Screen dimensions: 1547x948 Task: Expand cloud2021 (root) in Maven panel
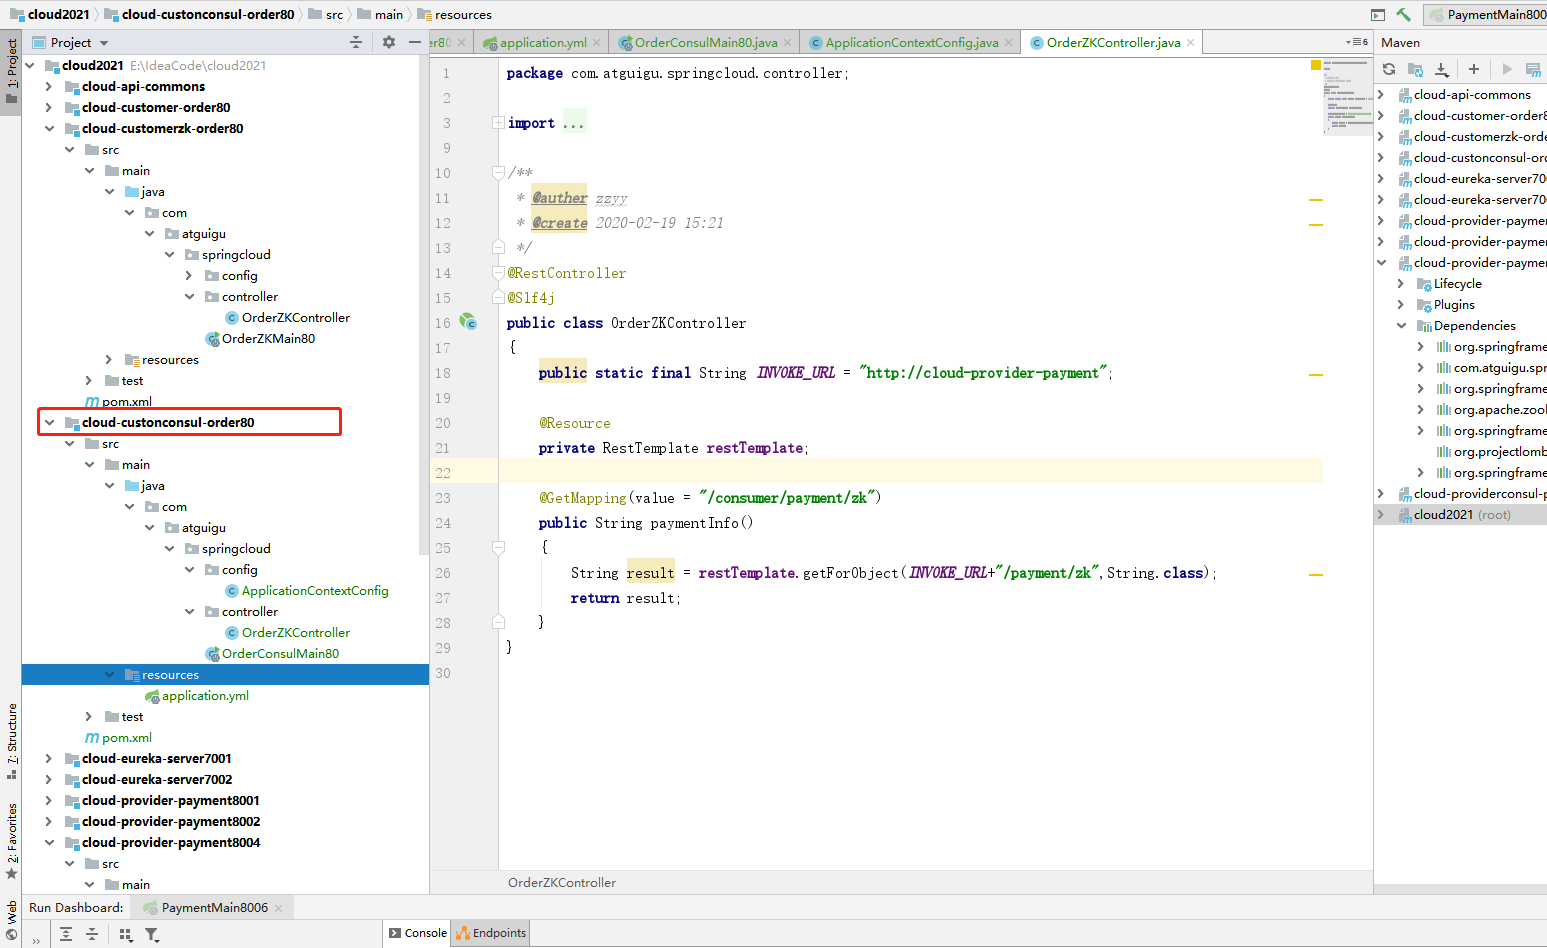click(x=1381, y=515)
